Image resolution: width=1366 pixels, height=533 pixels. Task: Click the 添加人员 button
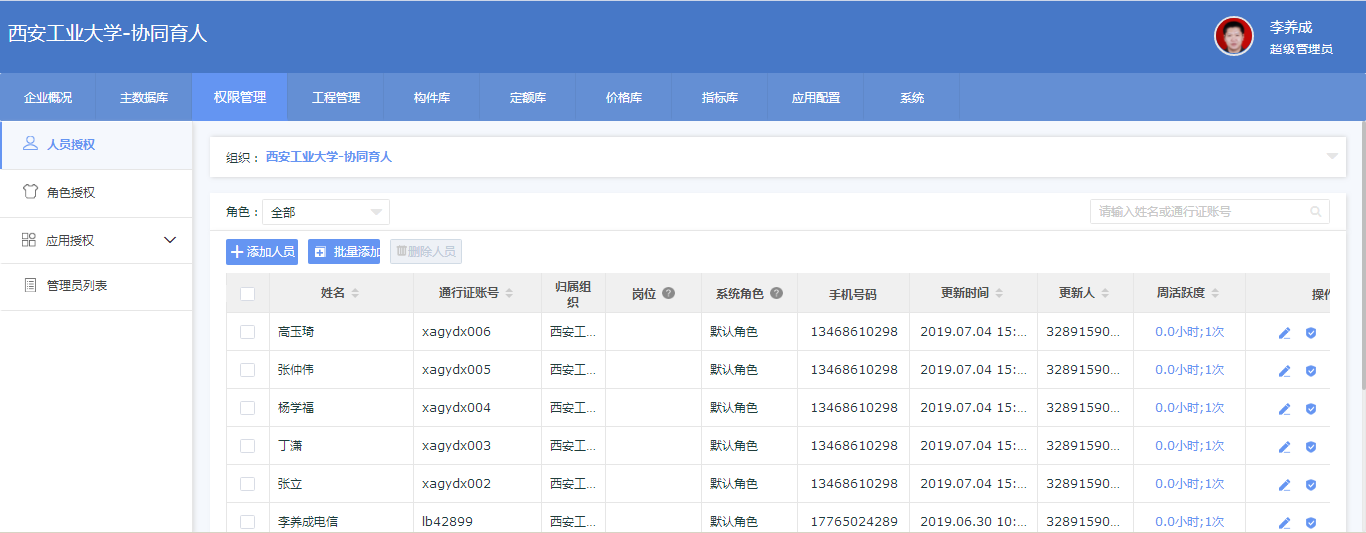(x=262, y=252)
